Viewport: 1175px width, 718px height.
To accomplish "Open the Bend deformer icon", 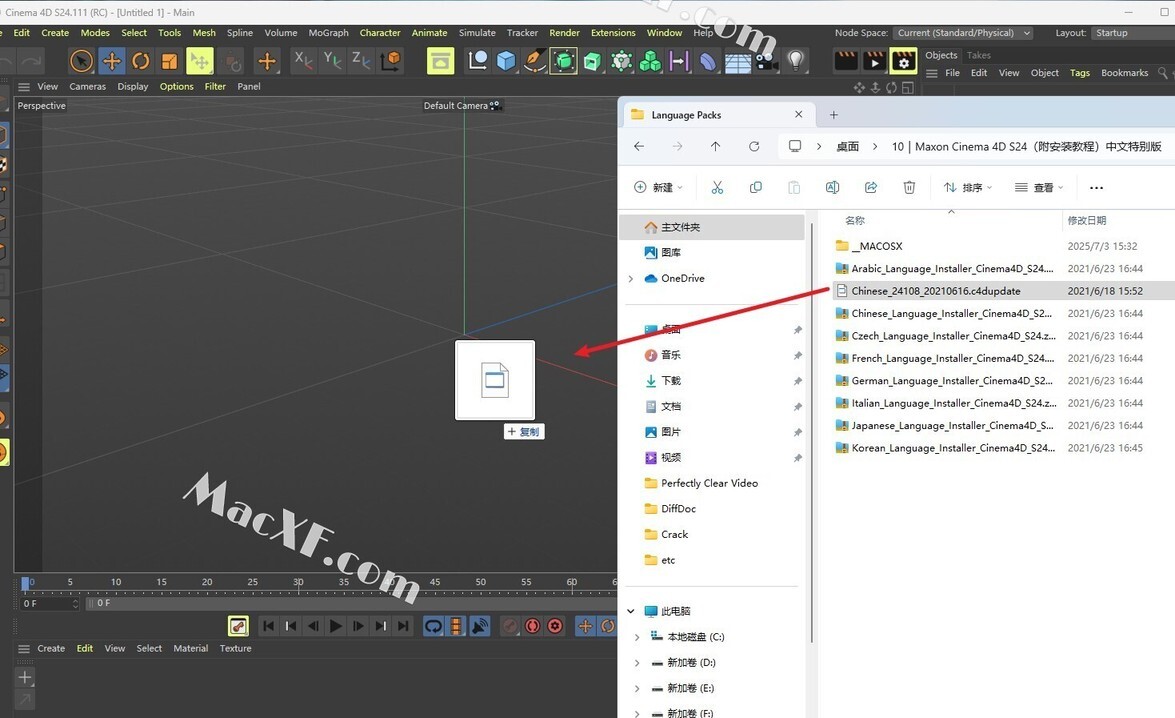I will coord(707,61).
